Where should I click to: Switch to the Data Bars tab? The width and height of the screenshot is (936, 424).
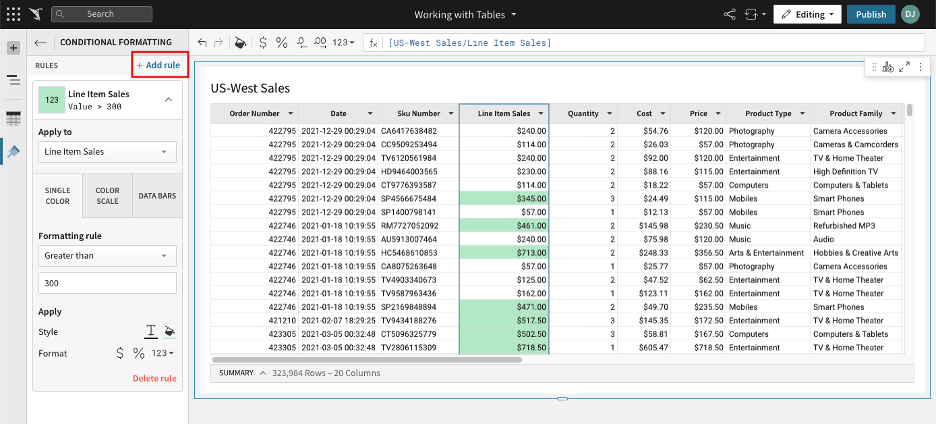(x=157, y=196)
